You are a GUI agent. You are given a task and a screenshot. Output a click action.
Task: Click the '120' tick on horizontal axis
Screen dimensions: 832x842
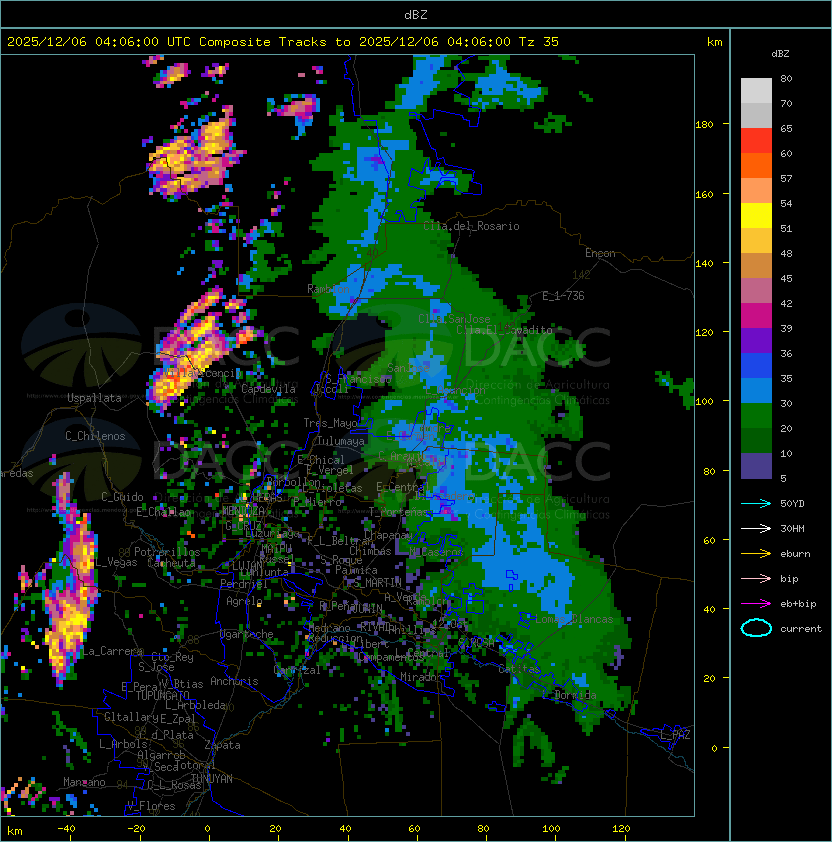[621, 829]
